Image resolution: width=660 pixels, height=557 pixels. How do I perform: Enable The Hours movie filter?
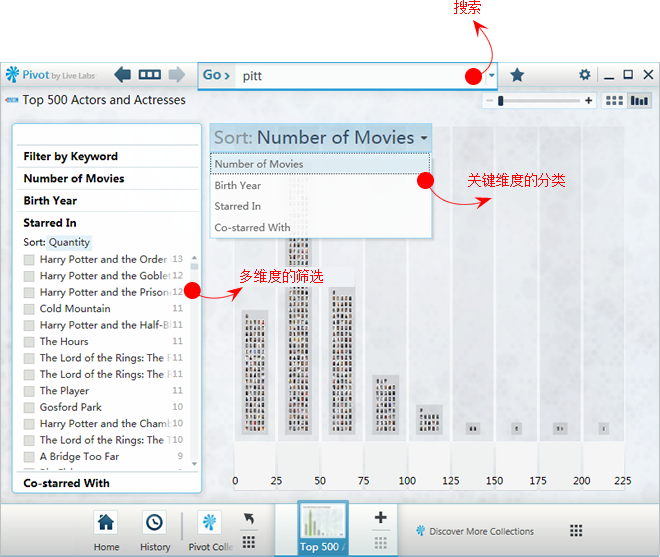(30, 342)
